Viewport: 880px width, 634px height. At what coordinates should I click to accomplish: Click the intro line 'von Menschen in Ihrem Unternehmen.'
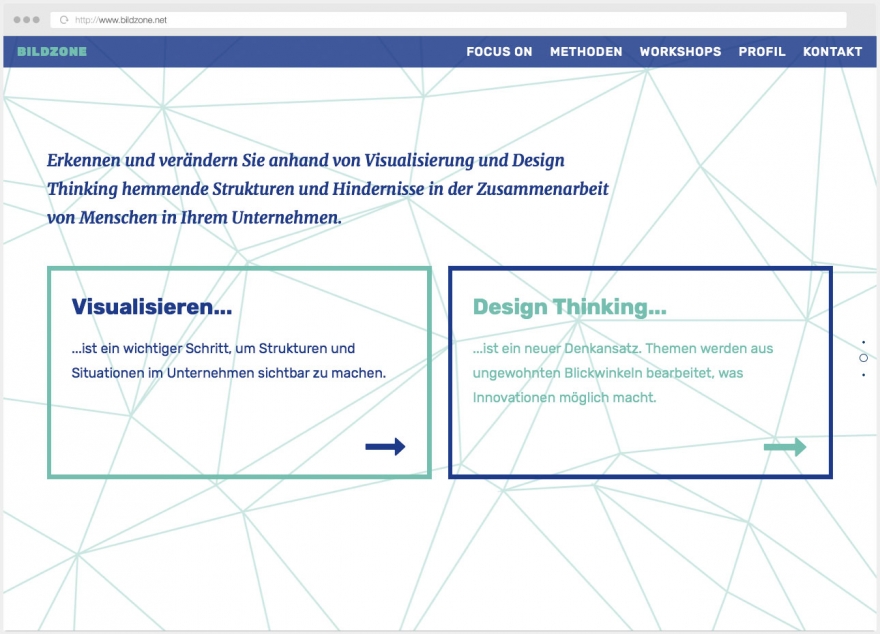[194, 217]
